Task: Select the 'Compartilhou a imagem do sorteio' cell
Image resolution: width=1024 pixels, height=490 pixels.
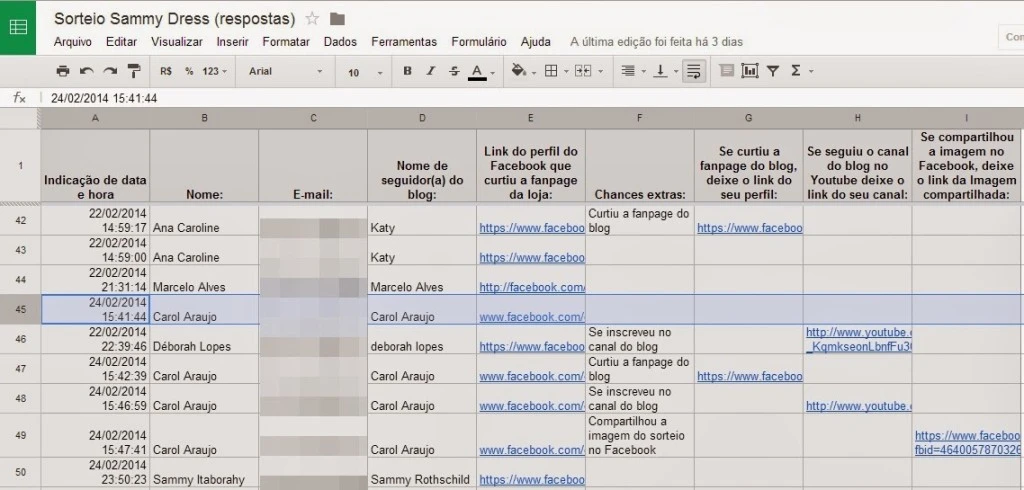Action: pyautogui.click(x=639, y=435)
